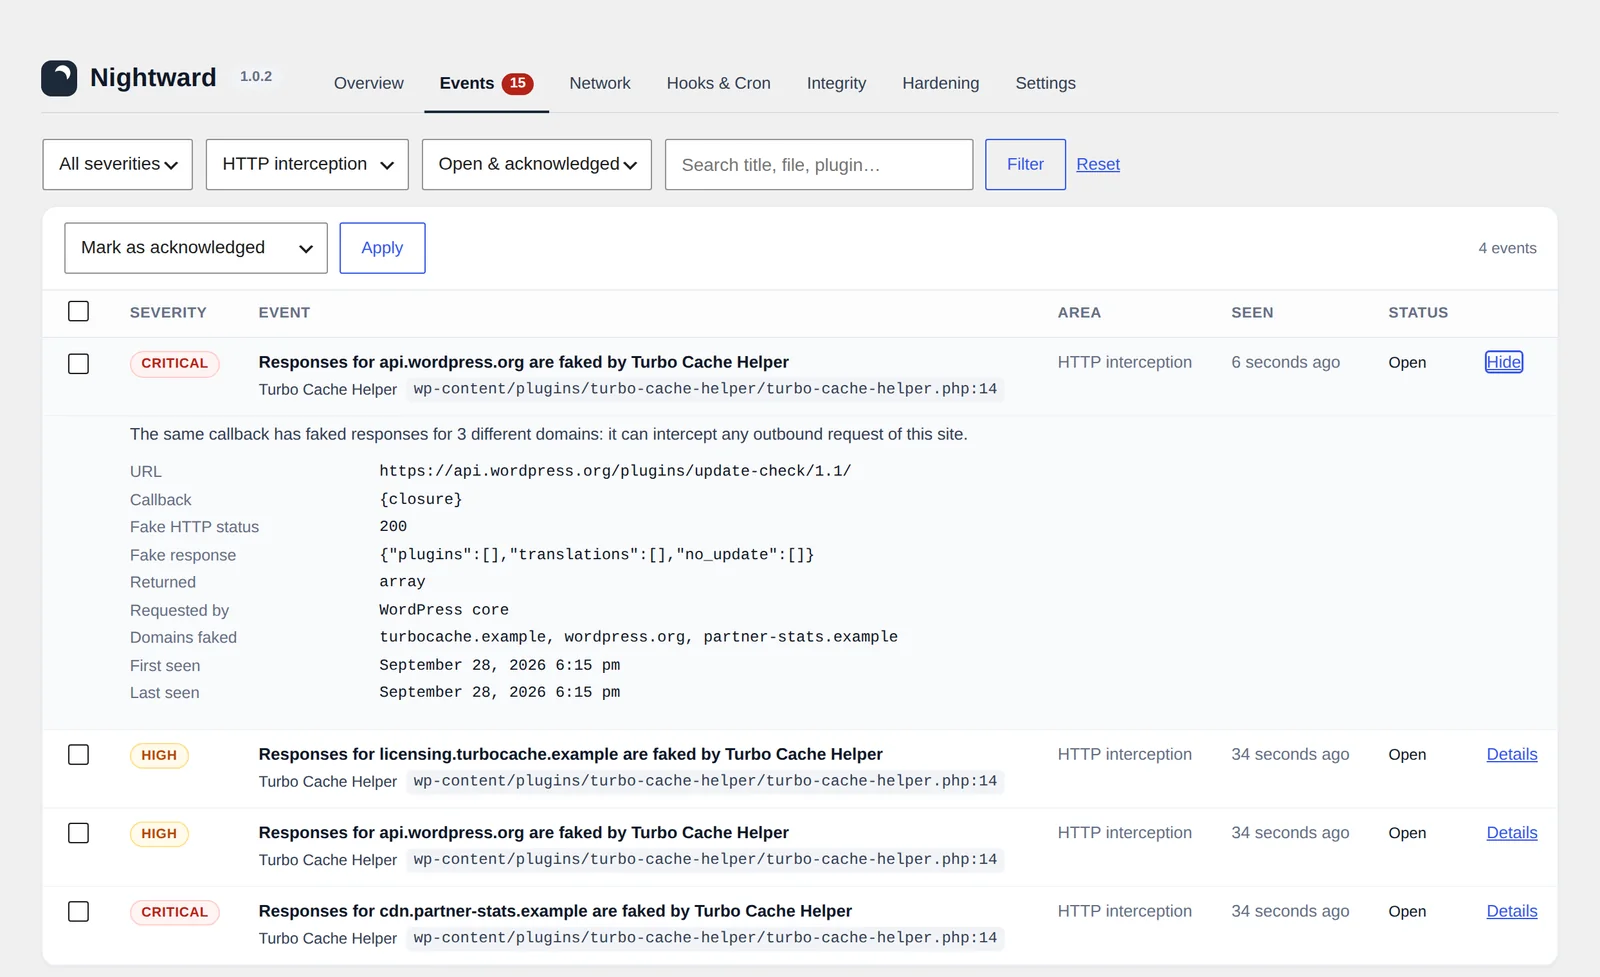1600x977 pixels.
Task: Click the version label 1.0.2
Action: (x=256, y=76)
